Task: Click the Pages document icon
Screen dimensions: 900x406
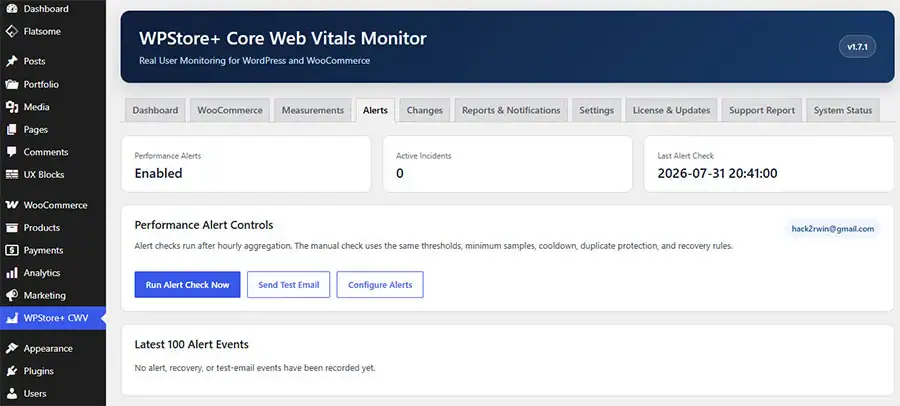Action: point(11,129)
